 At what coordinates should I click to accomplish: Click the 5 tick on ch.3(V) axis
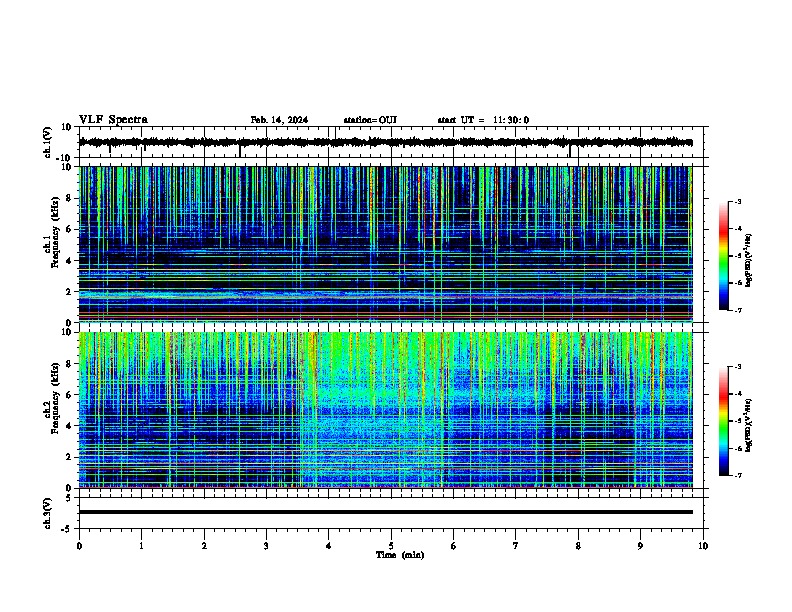pyautogui.click(x=69, y=498)
